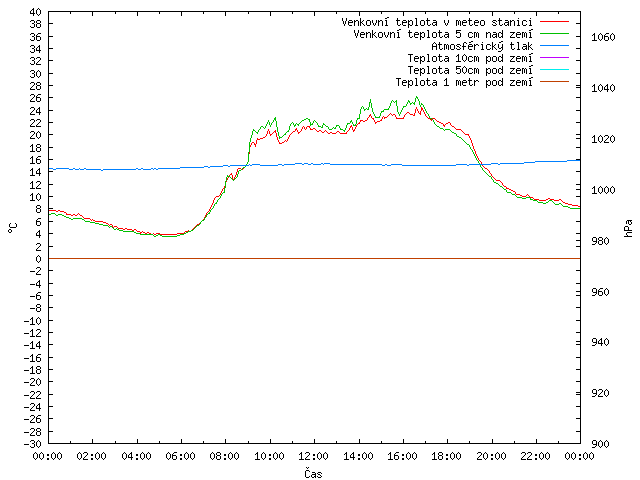Click the '12:00' time axis label

(x=313, y=456)
